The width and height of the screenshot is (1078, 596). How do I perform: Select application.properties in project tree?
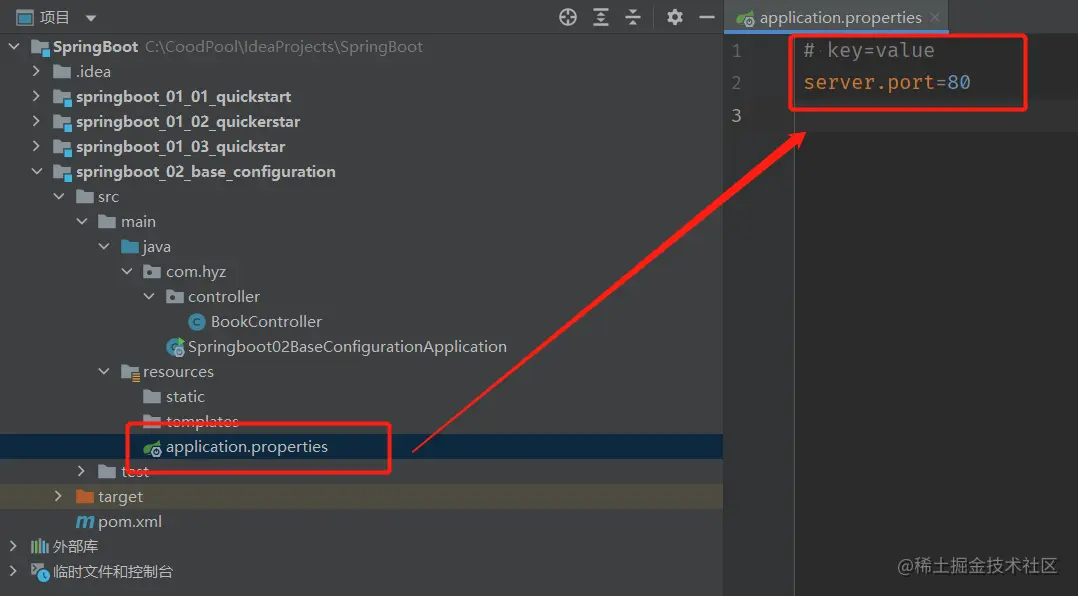point(247,447)
